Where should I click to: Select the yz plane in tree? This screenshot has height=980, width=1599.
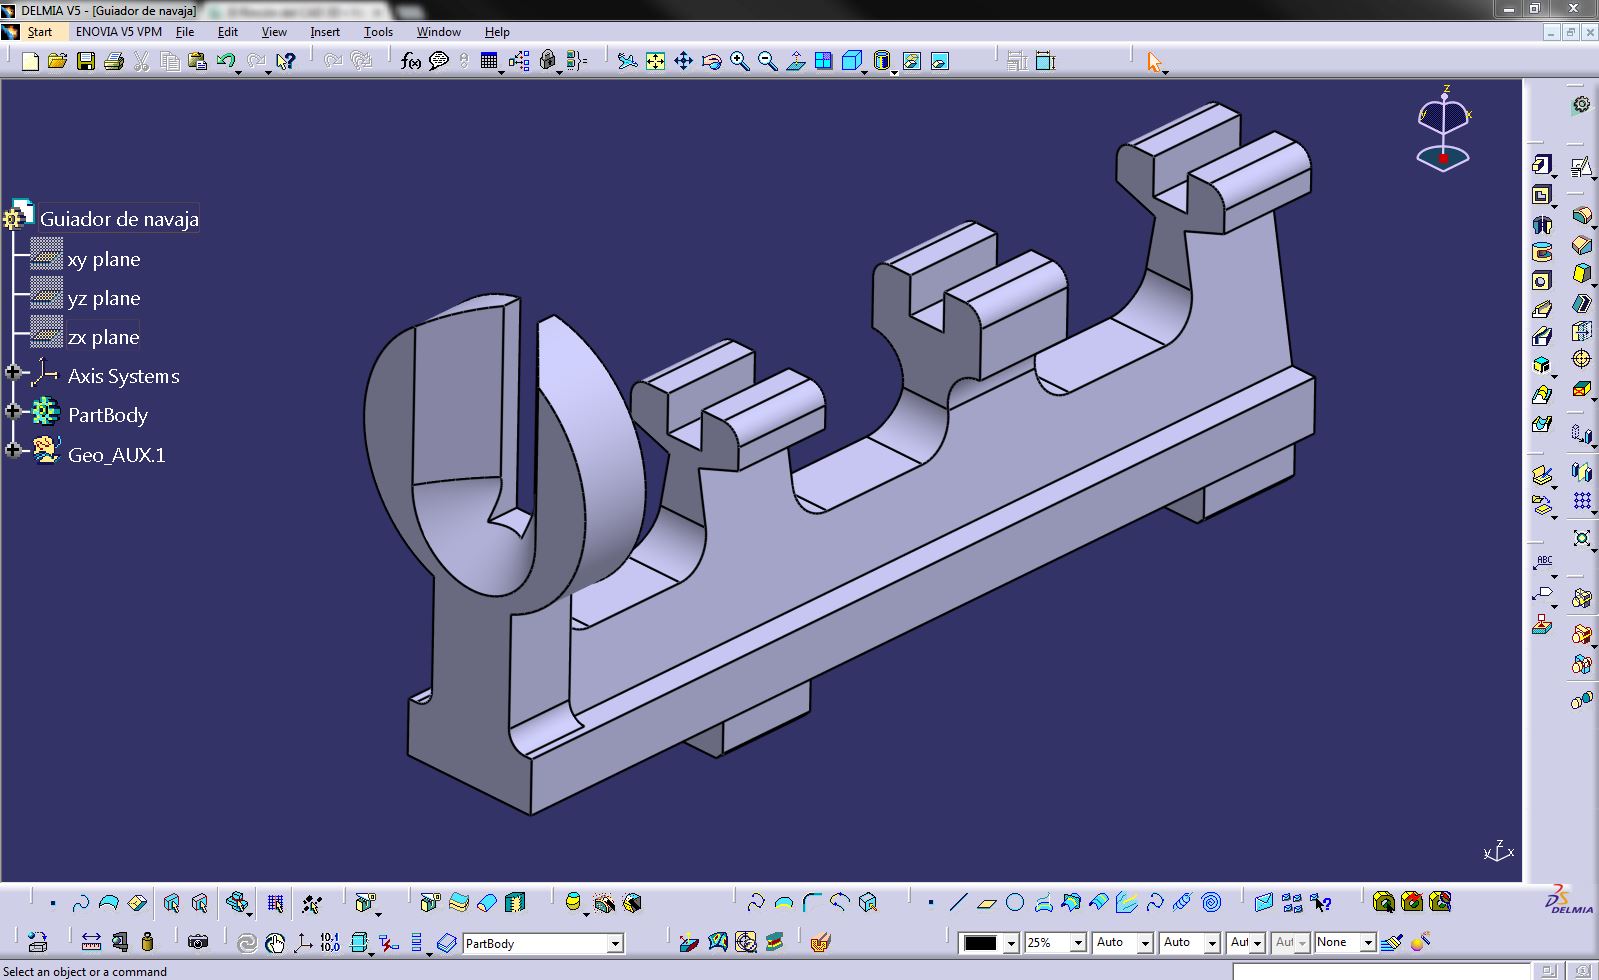click(104, 298)
